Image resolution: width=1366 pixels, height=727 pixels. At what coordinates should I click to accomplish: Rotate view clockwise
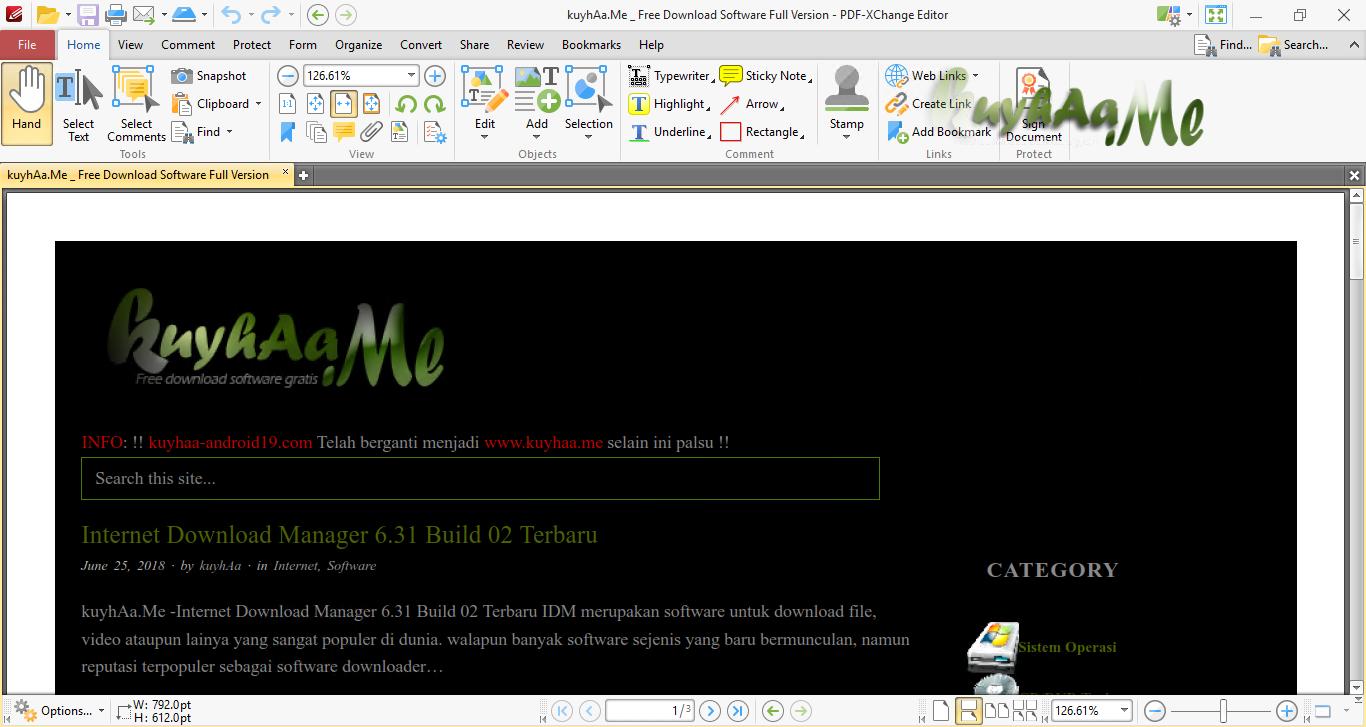coord(434,104)
